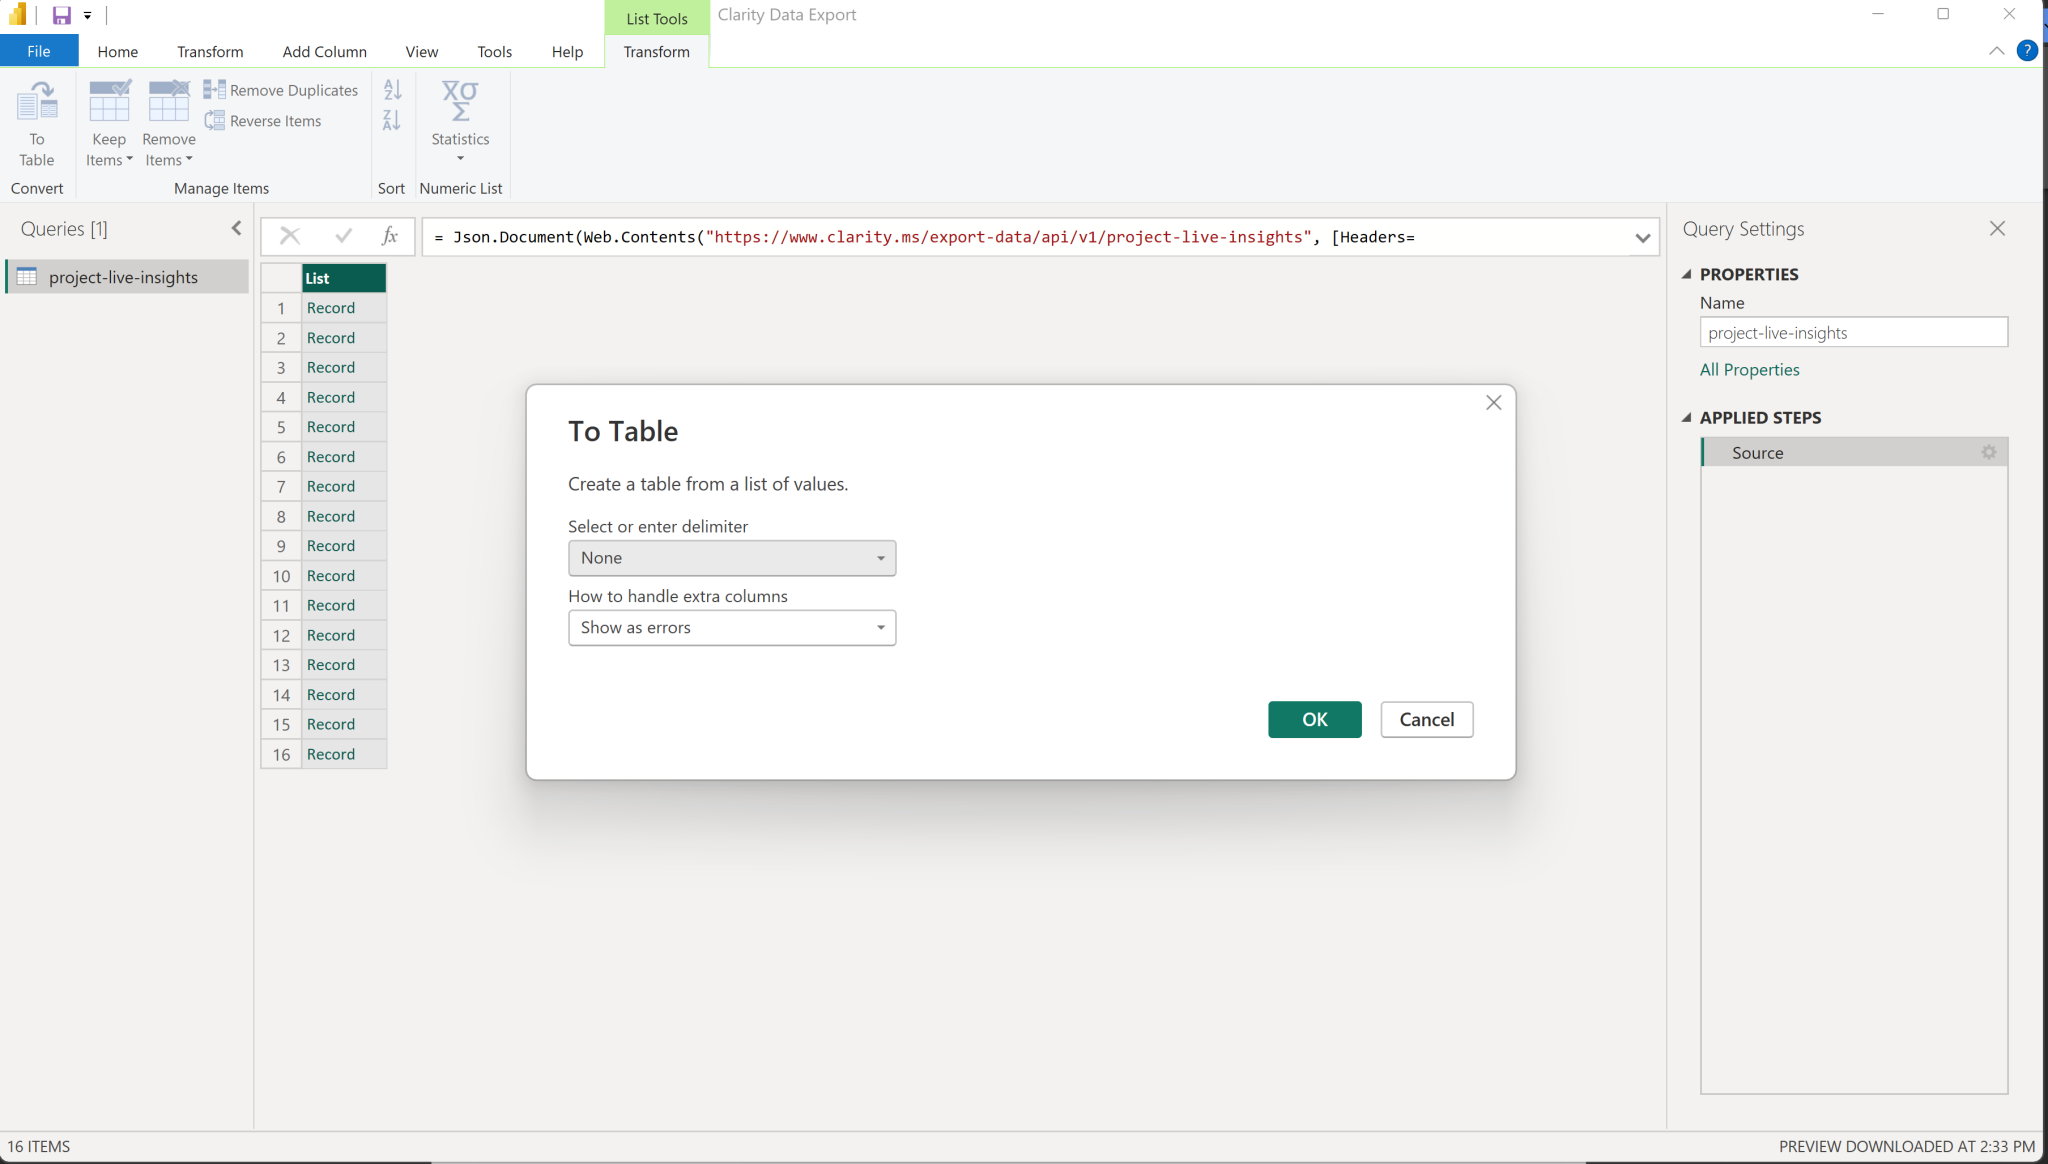The image size is (2048, 1164).
Task: Click the Remove Duplicates icon
Action: 215,89
